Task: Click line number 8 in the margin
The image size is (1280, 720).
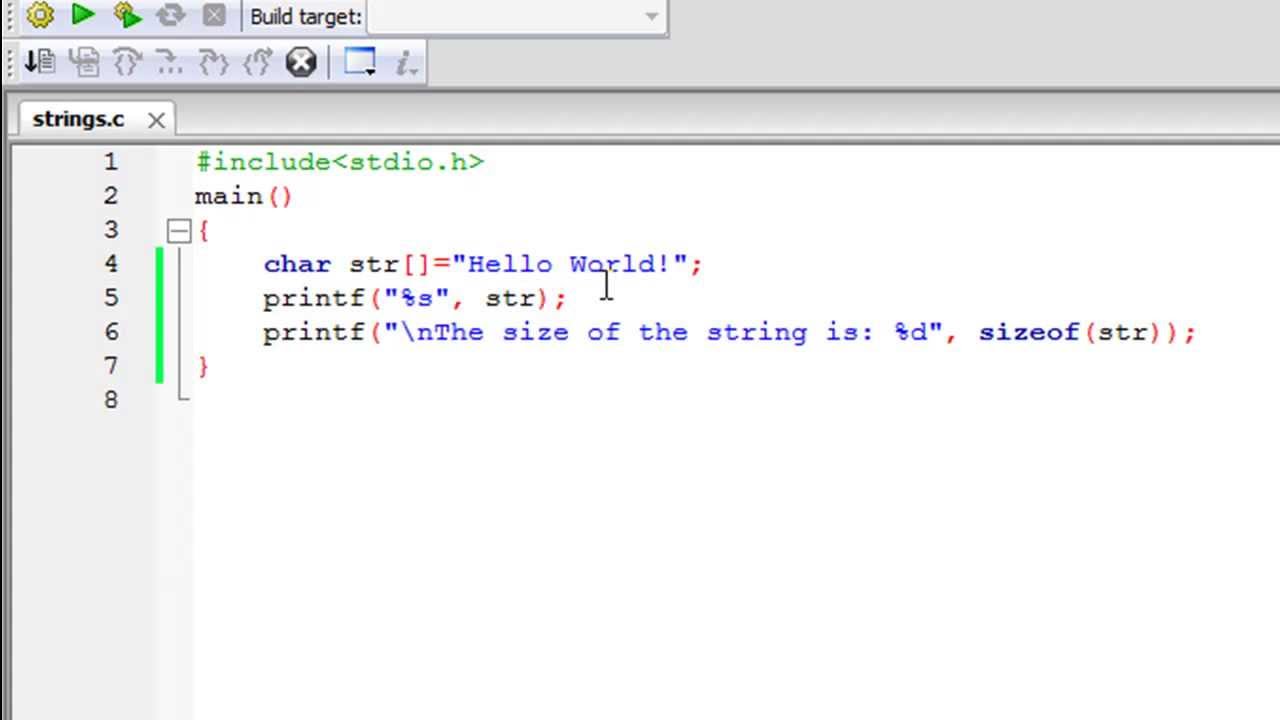Action: pos(110,400)
